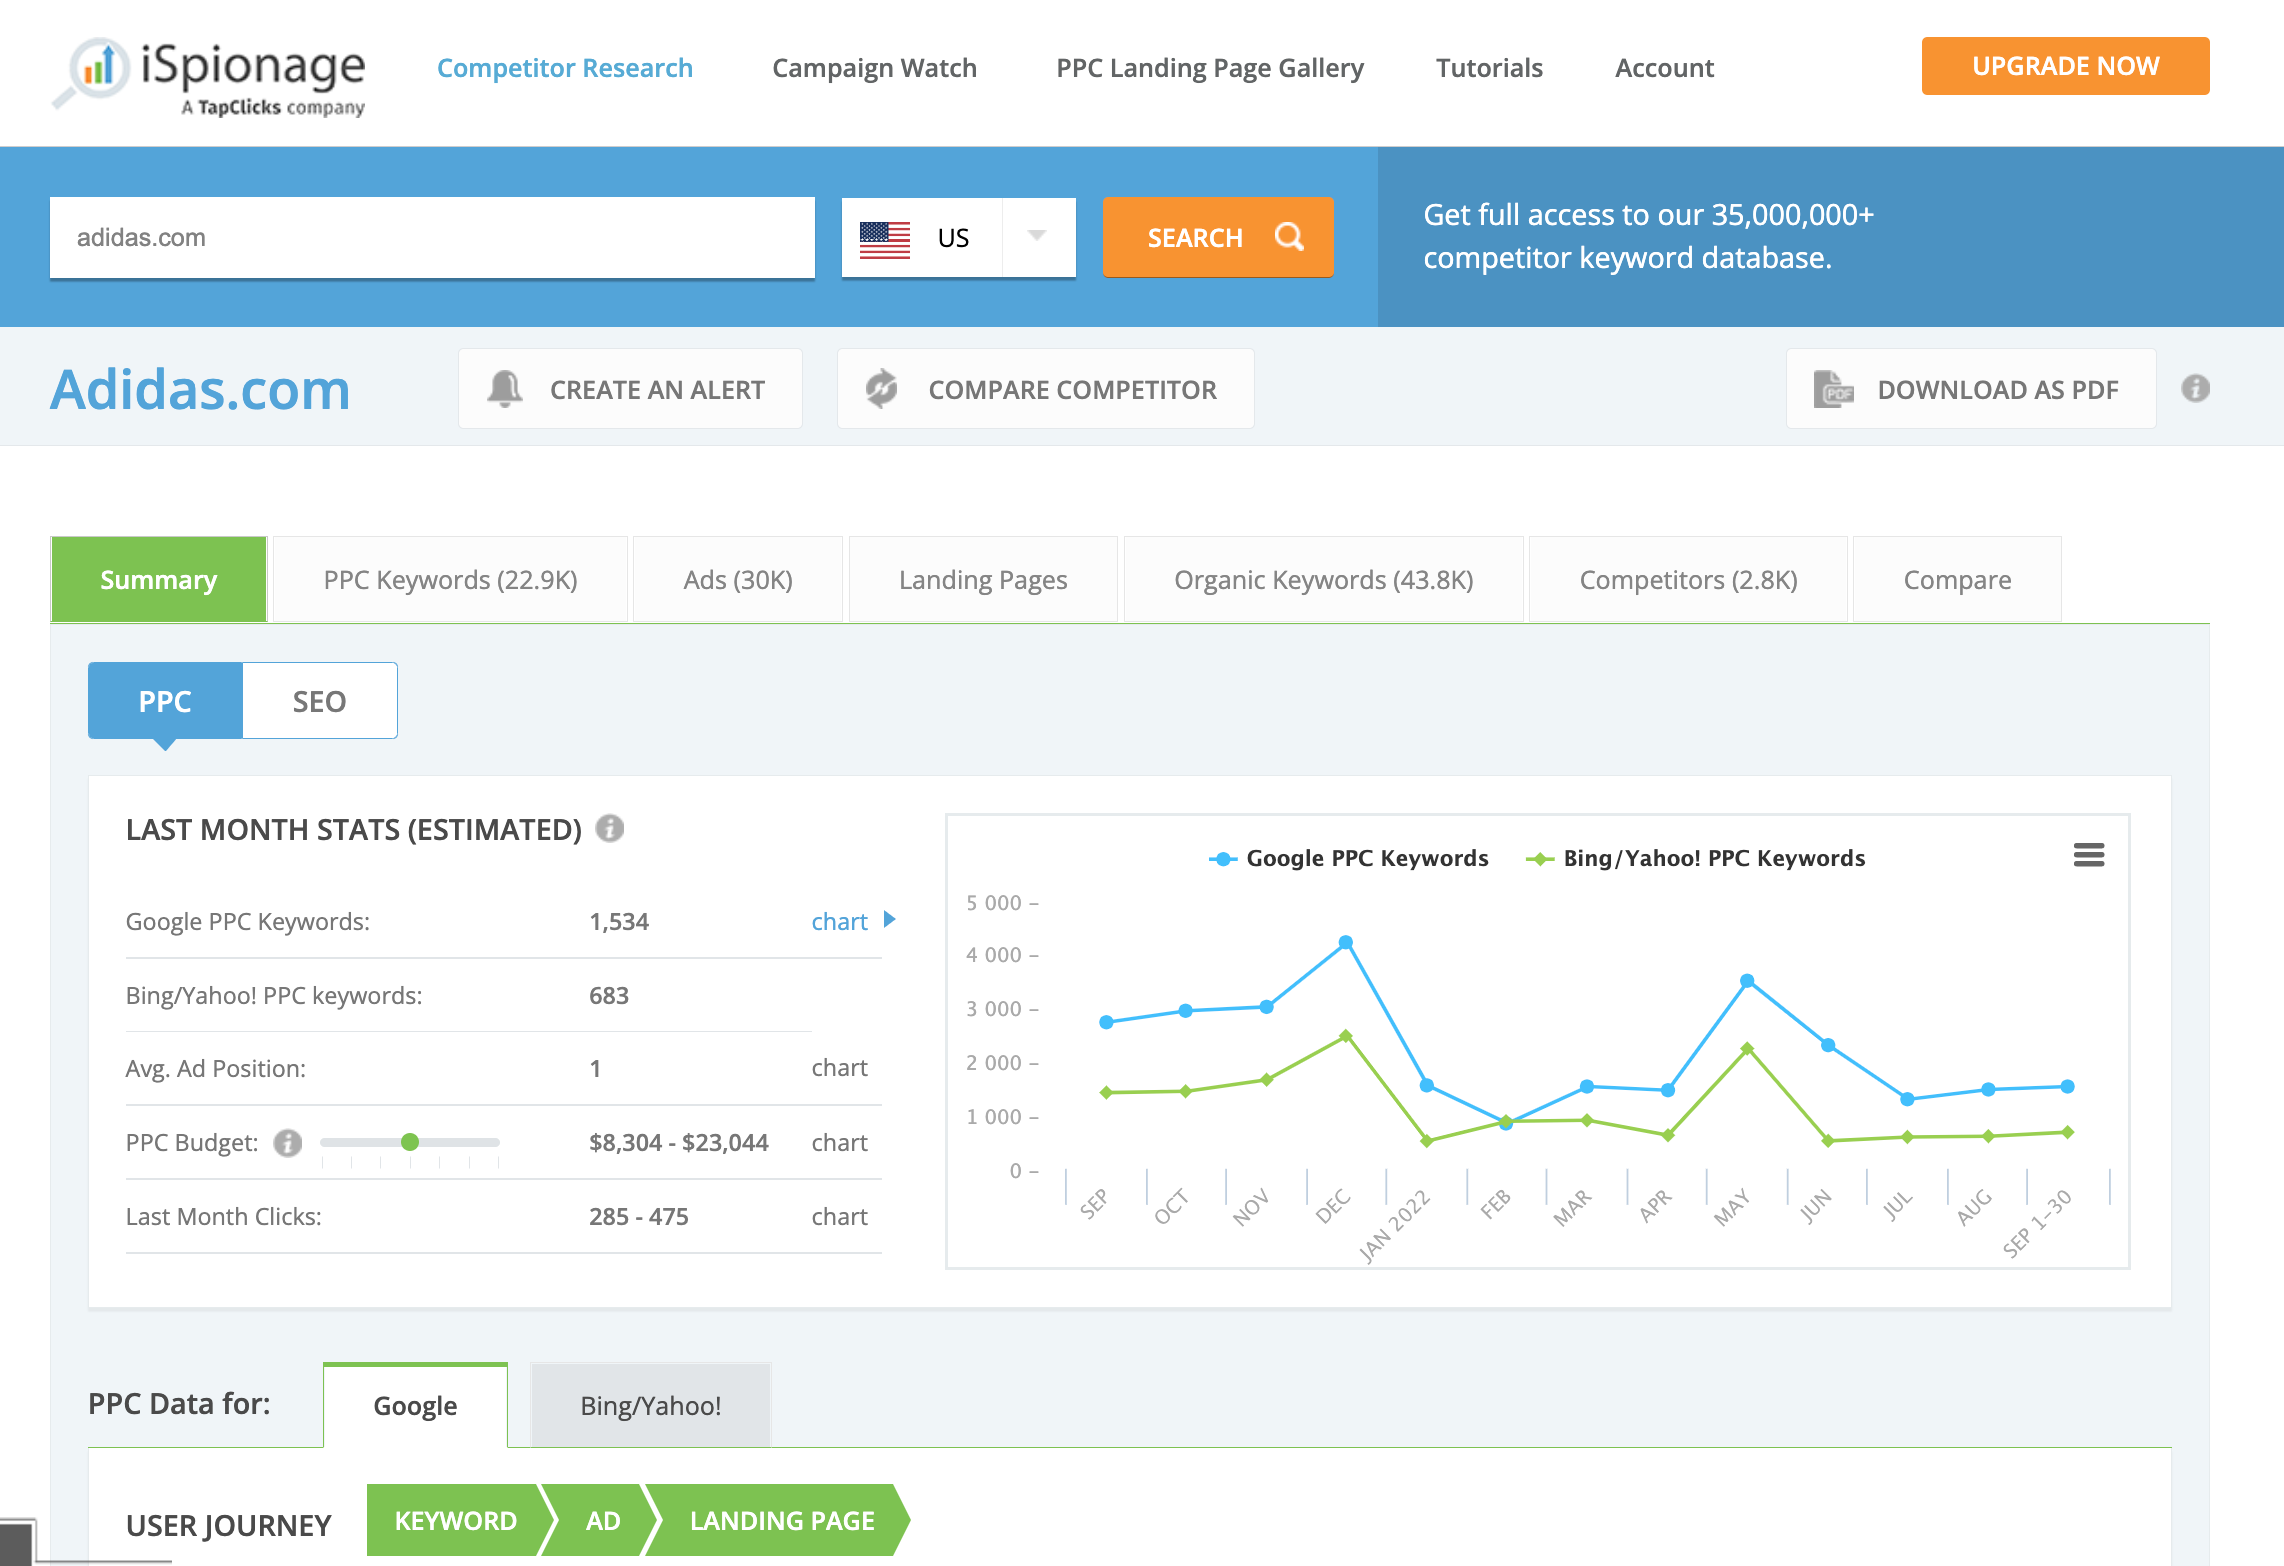The width and height of the screenshot is (2284, 1566).
Task: Click the Adidas.com title heading
Action: [x=200, y=389]
